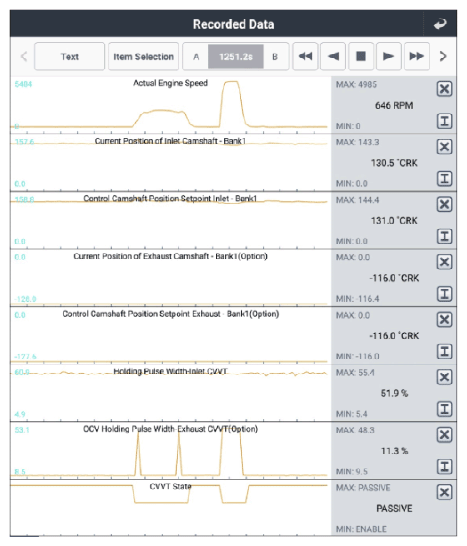Image resolution: width=467 pixels, height=546 pixels.
Task: Stop the recorded data playback
Action: click(361, 56)
